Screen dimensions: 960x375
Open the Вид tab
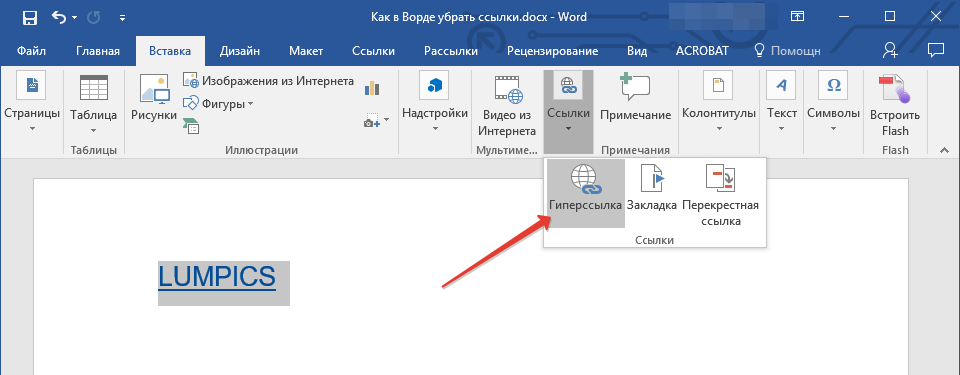[x=637, y=51]
